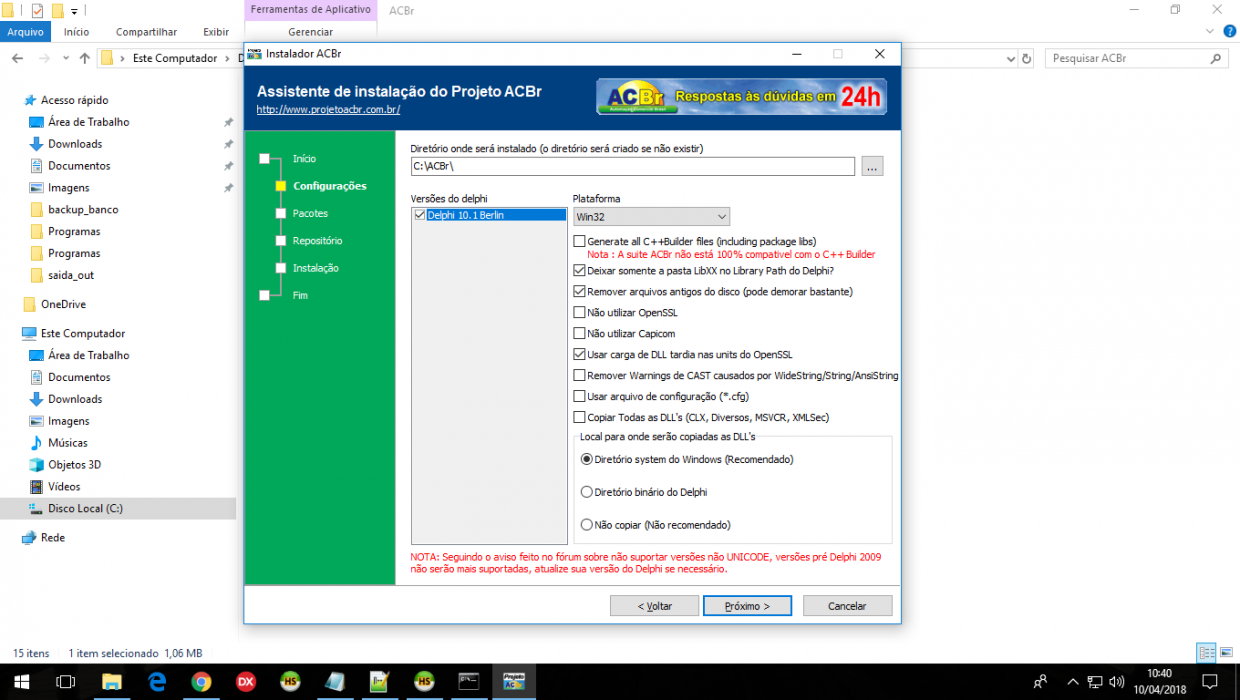Open Windows Start menu
This screenshot has width=1240, height=700.
pos(20,682)
